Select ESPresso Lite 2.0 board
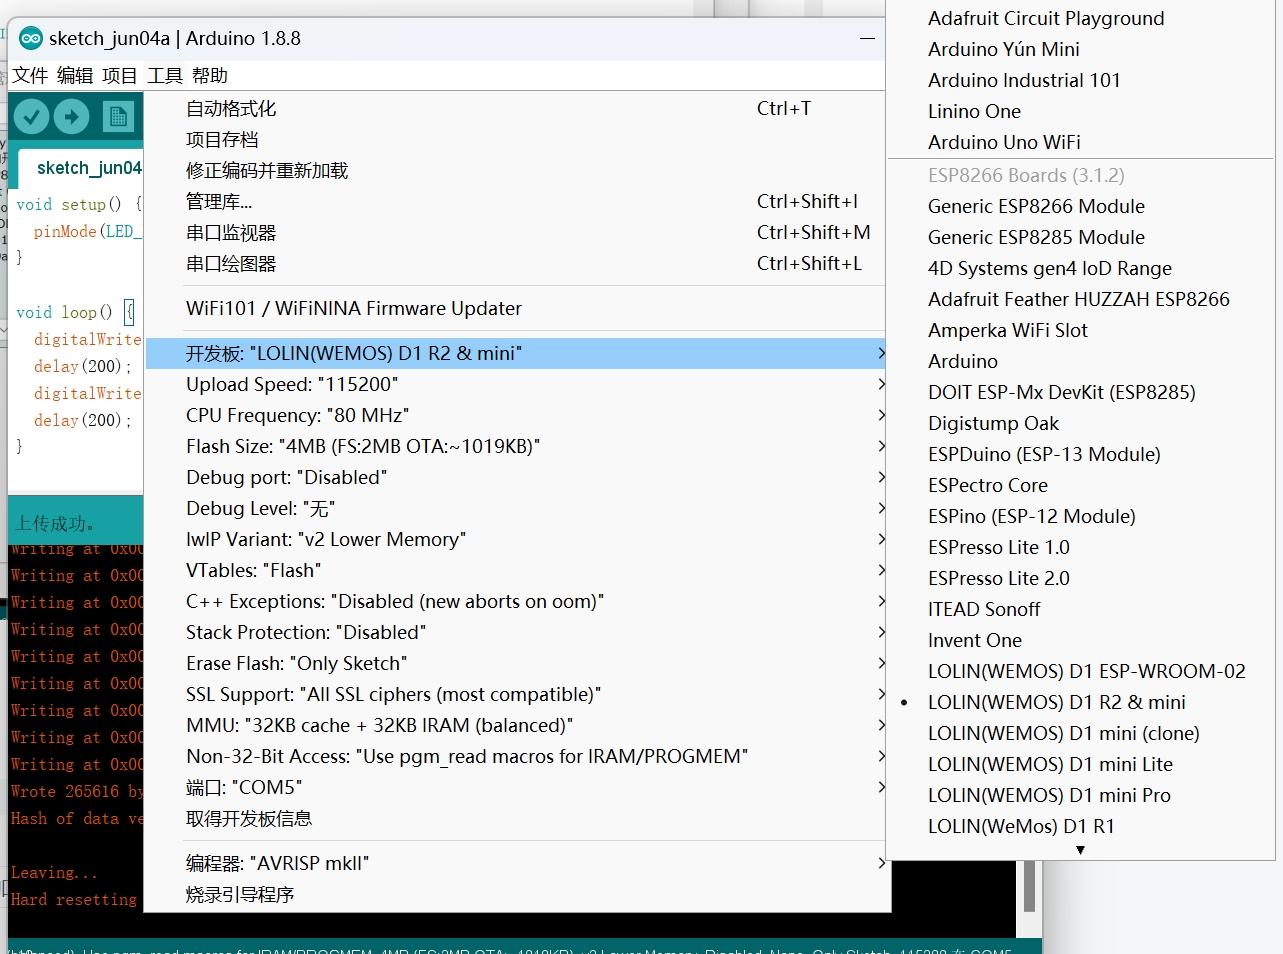 1080,579
